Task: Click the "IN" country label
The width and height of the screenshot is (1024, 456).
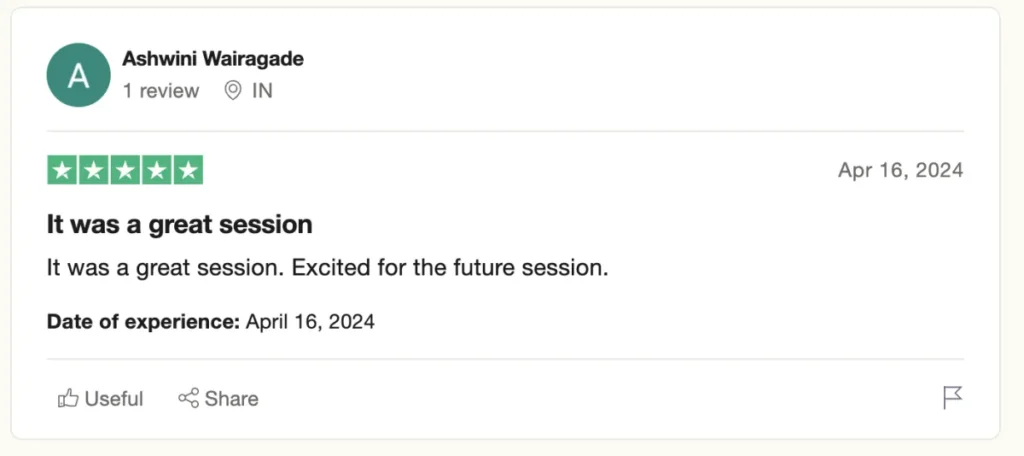Action: tap(262, 91)
